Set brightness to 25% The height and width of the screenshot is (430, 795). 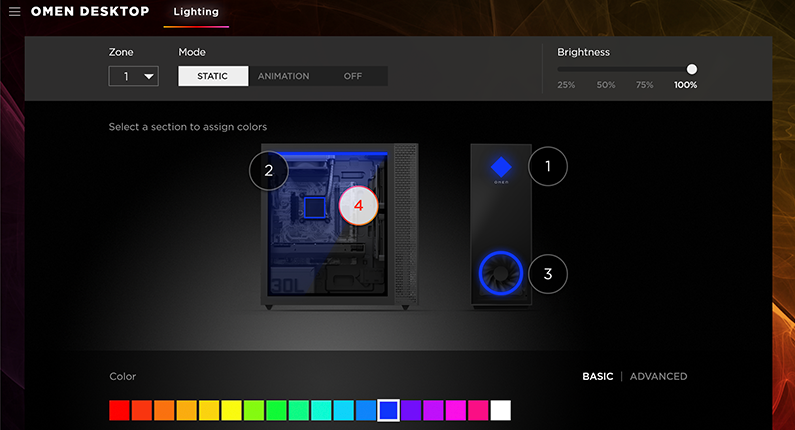coord(566,85)
